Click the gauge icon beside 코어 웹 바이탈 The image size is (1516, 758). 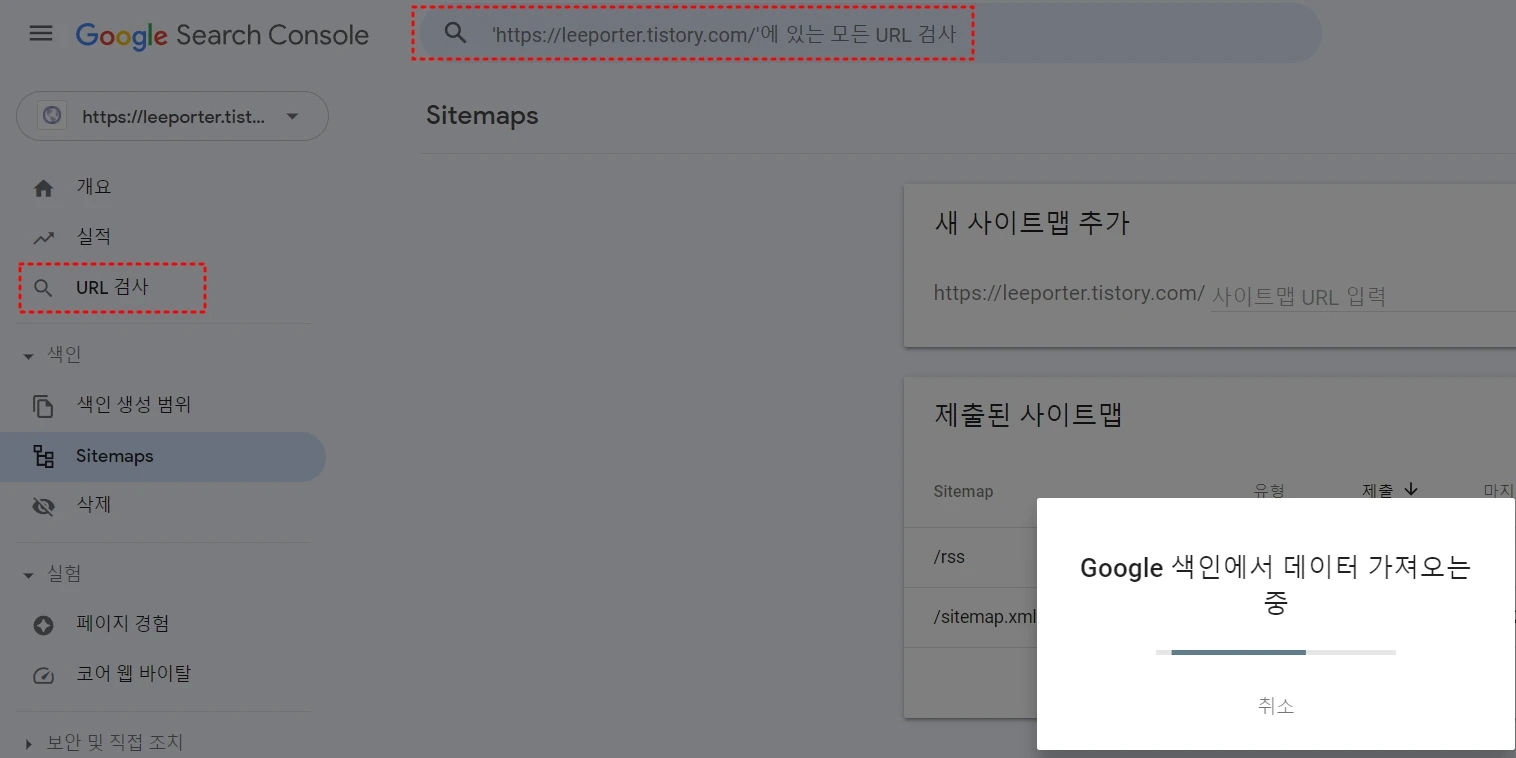click(43, 675)
